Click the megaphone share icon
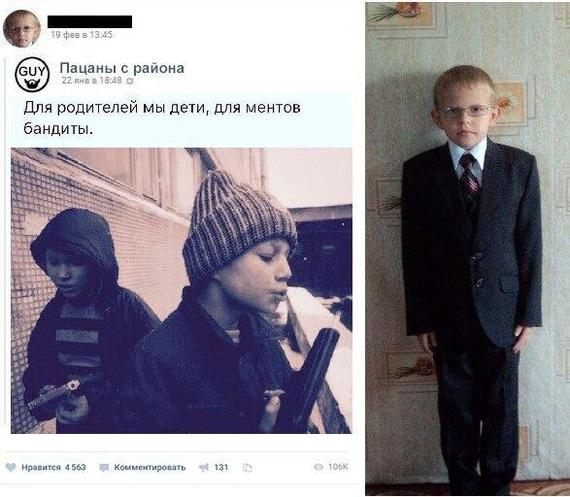The width and height of the screenshot is (570, 497). [204, 467]
